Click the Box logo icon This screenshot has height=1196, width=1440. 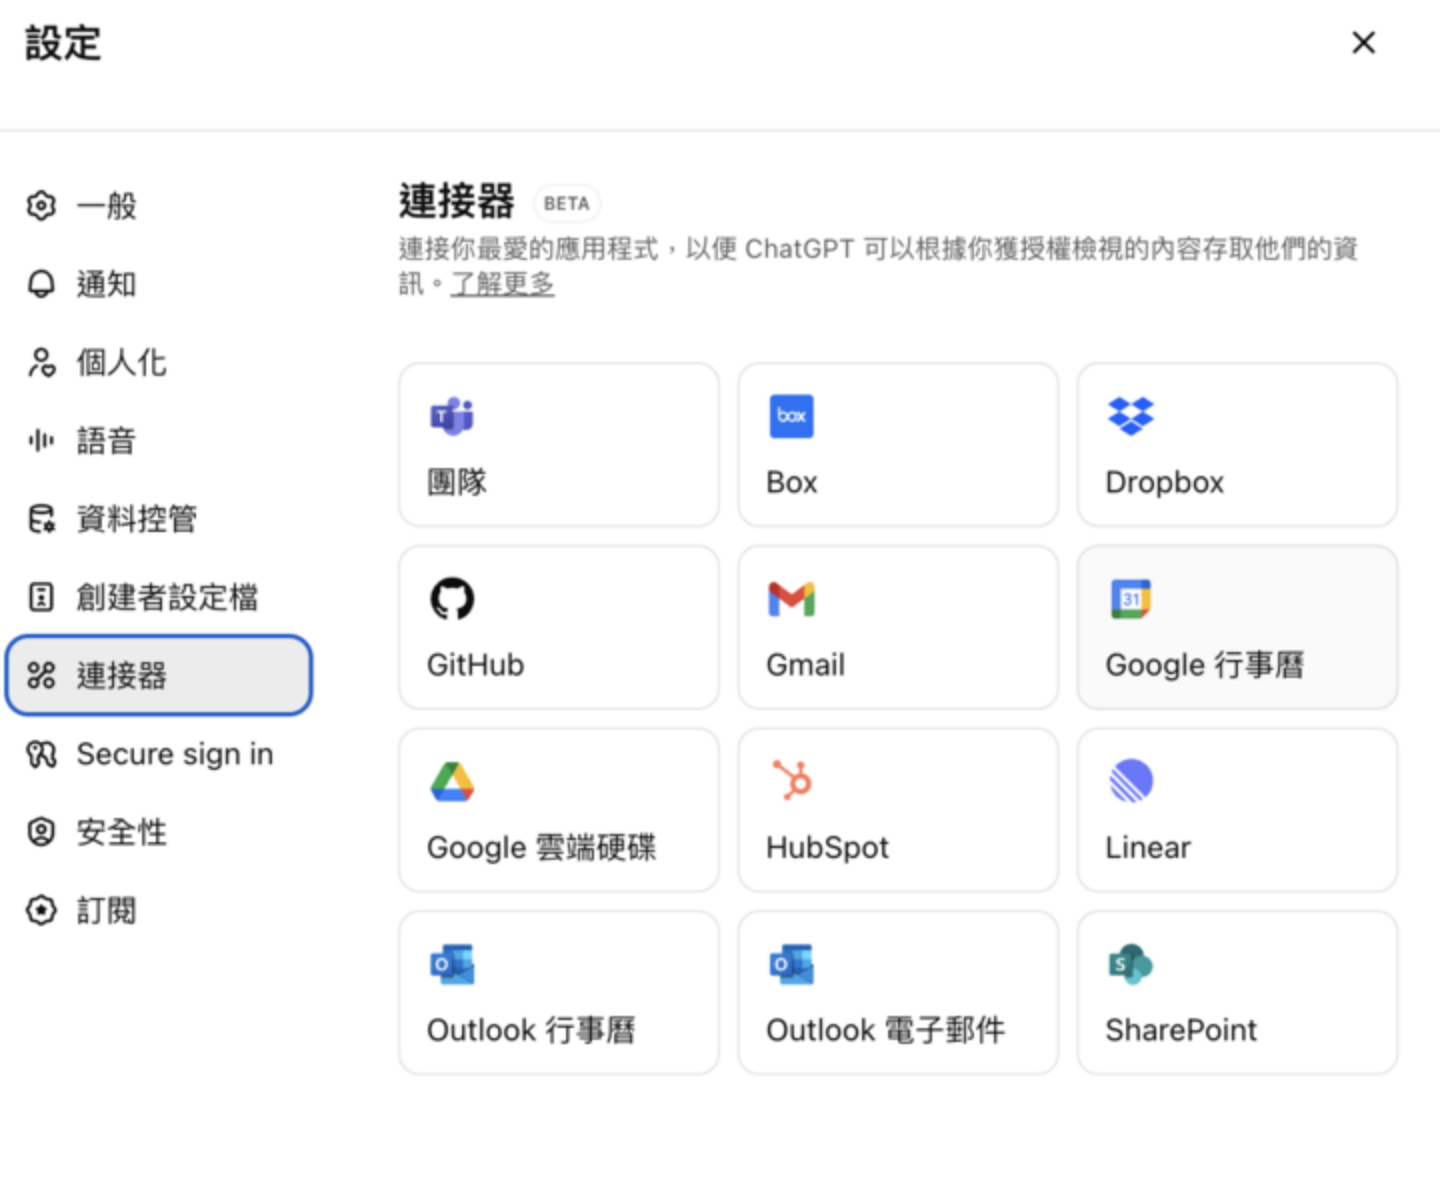coord(791,416)
